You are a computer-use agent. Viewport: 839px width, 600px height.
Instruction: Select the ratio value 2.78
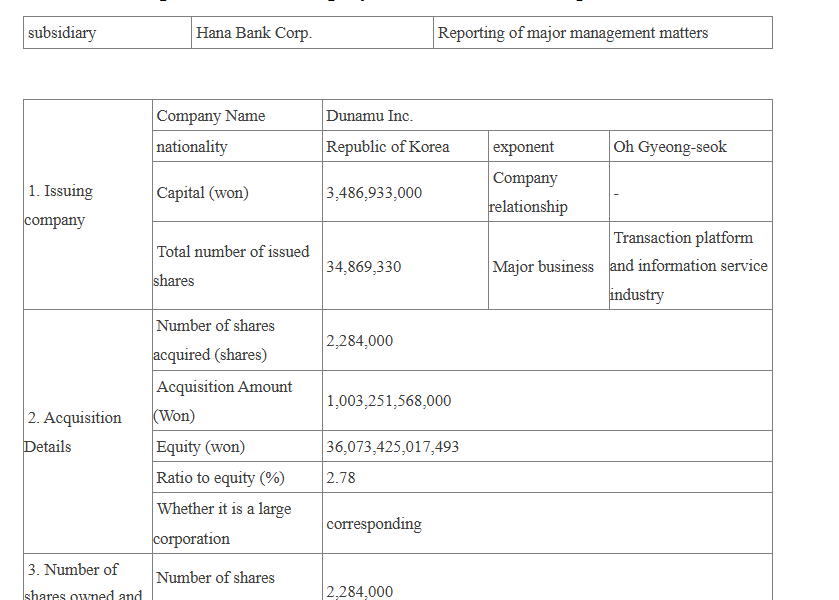(341, 477)
